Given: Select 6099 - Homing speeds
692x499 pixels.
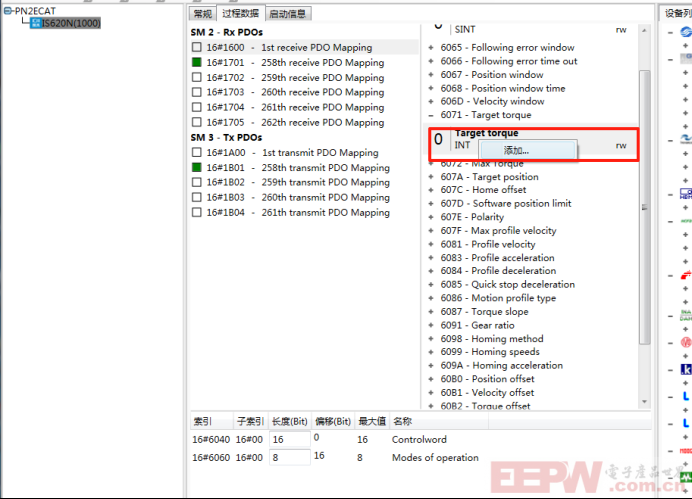Looking at the screenshot, I should (x=490, y=352).
